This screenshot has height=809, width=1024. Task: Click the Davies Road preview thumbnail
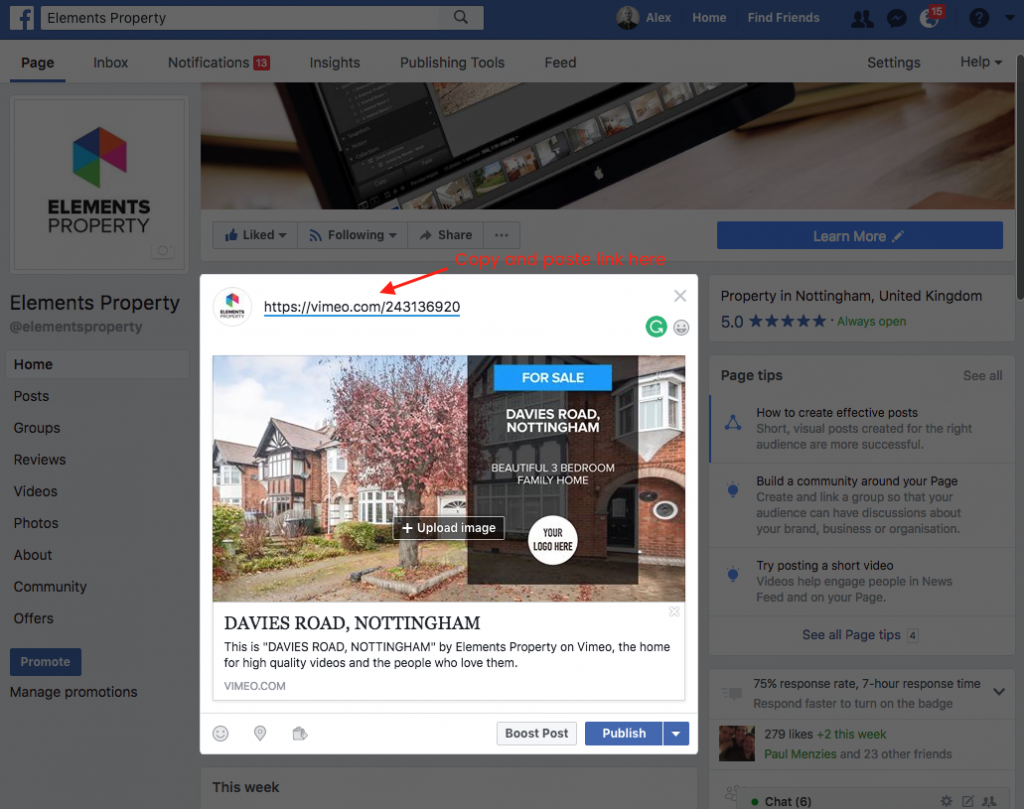[x=449, y=478]
